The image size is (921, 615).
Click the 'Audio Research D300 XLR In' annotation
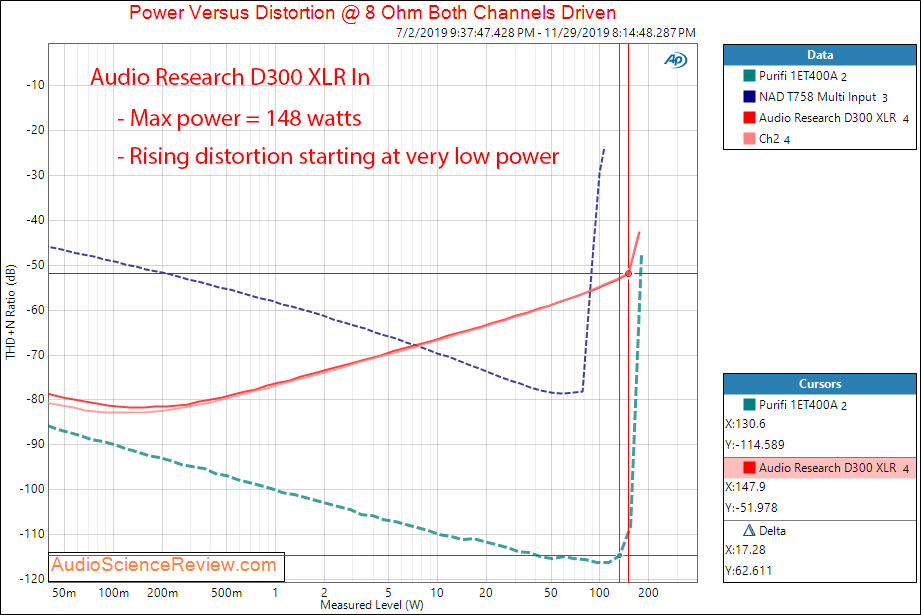pos(230,78)
